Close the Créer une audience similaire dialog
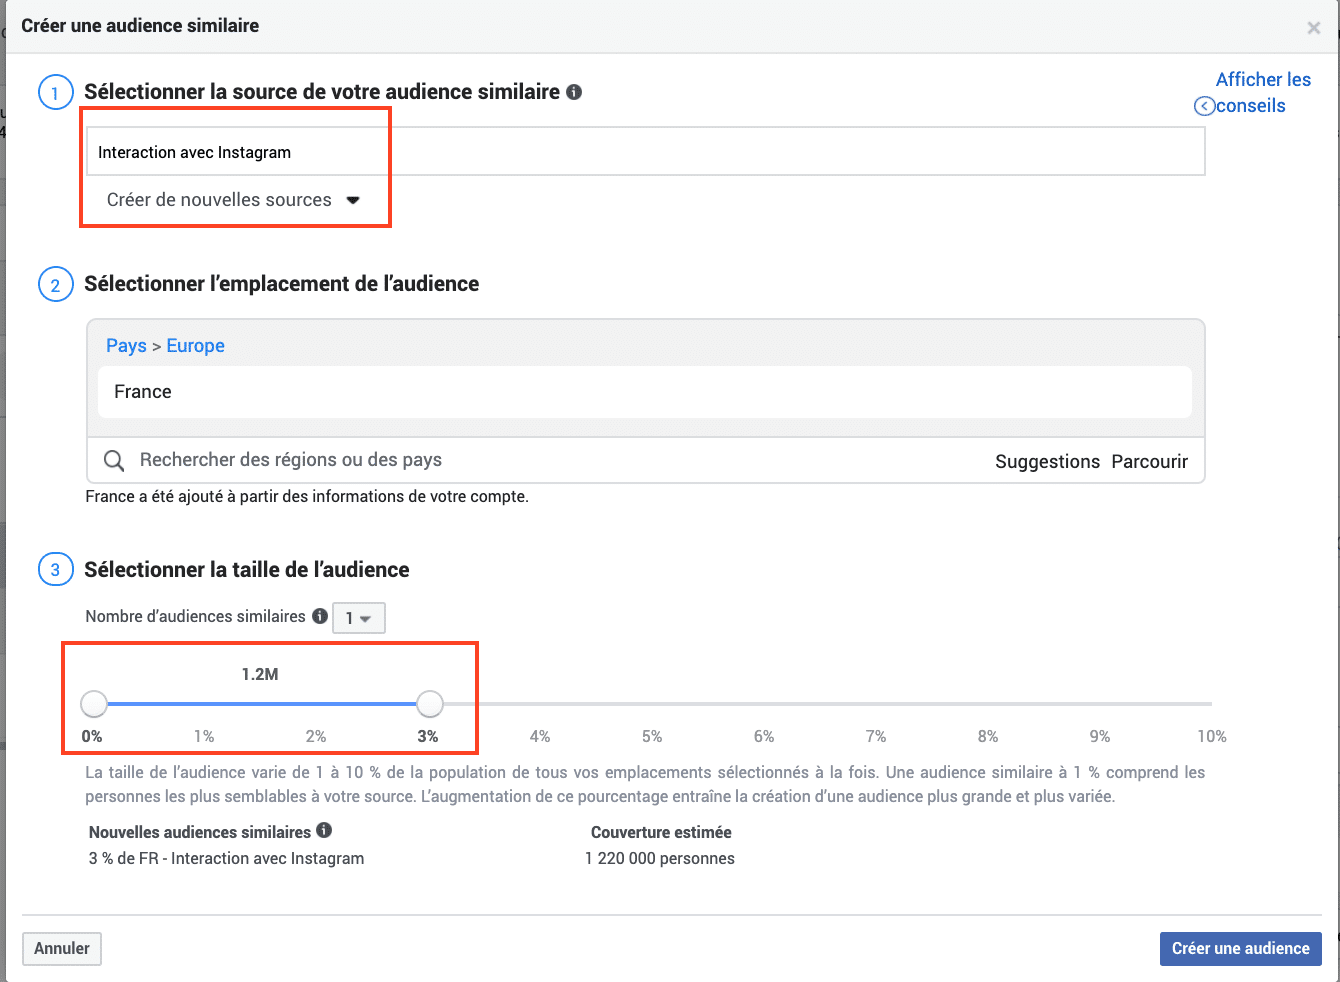This screenshot has width=1340, height=982. click(x=1314, y=28)
